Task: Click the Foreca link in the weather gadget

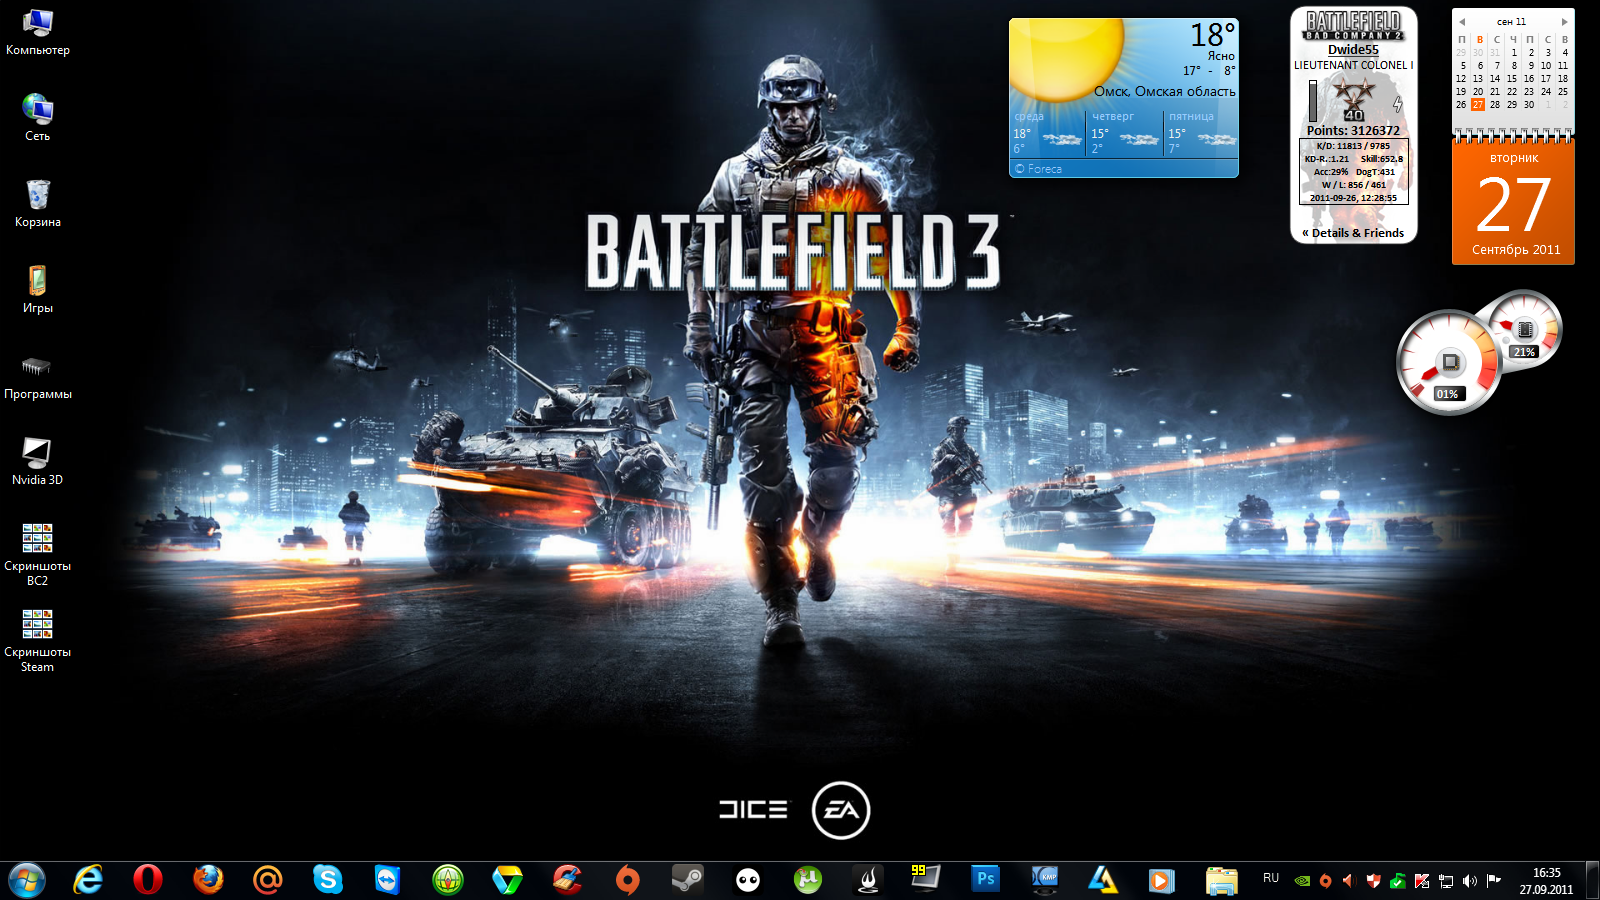Action: (x=1038, y=169)
